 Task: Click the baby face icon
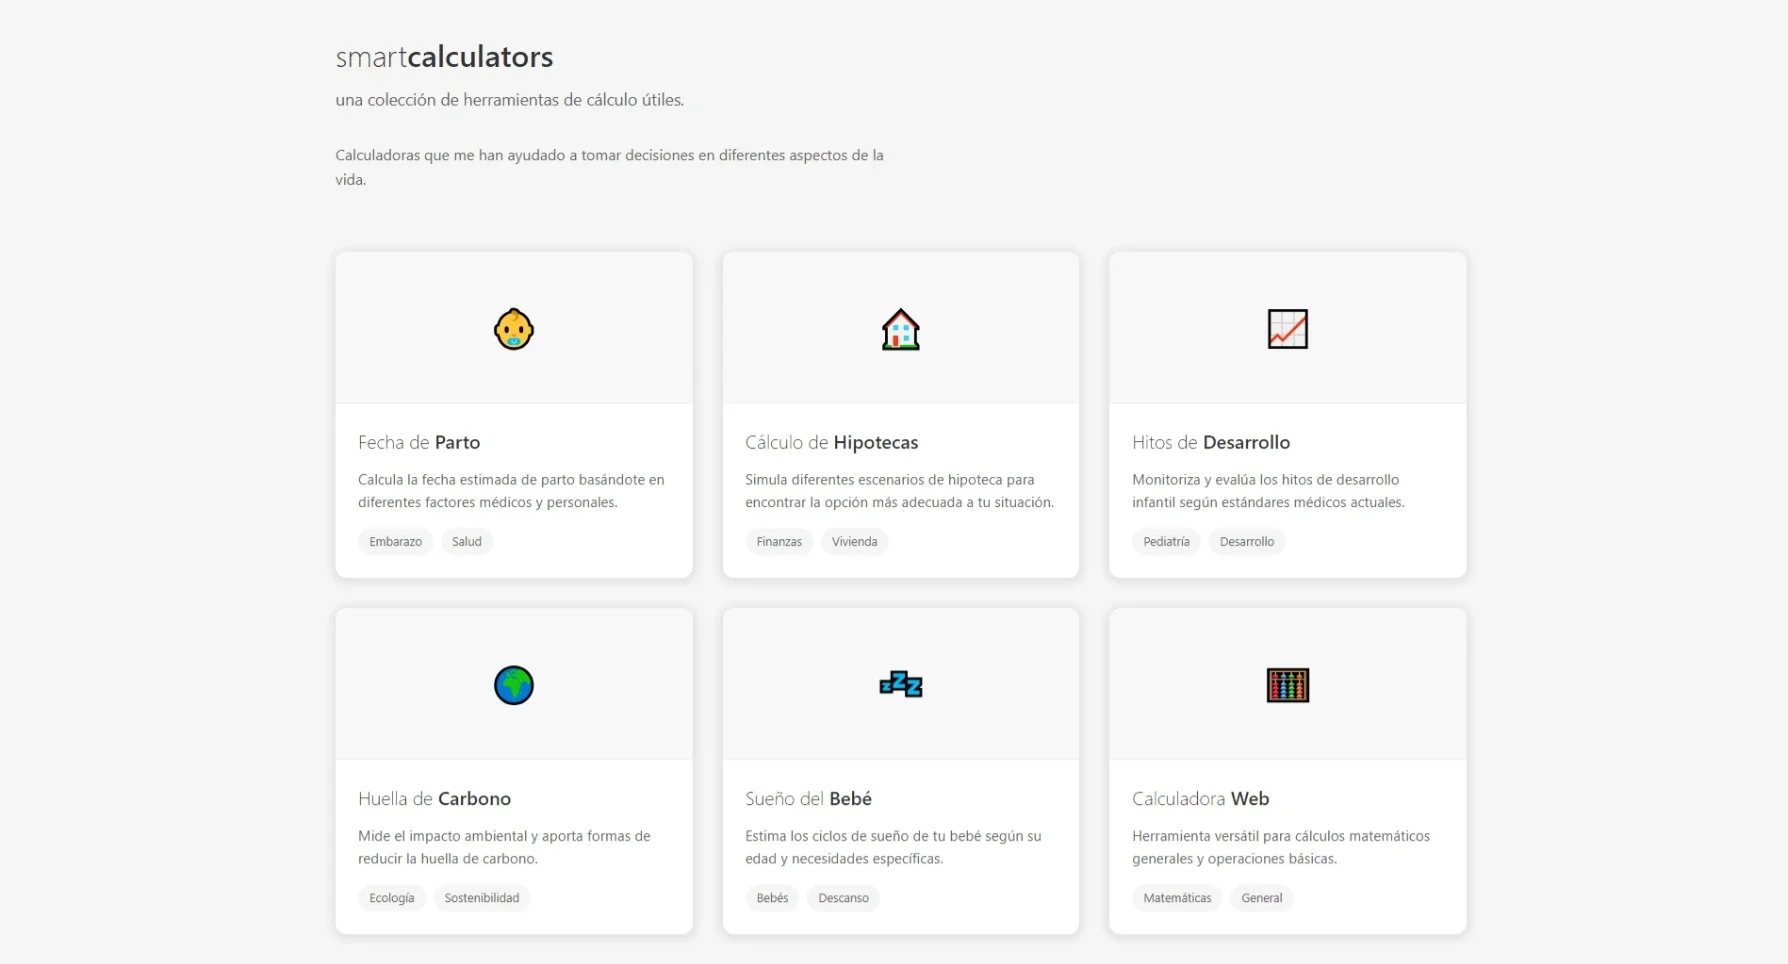pyautogui.click(x=514, y=329)
